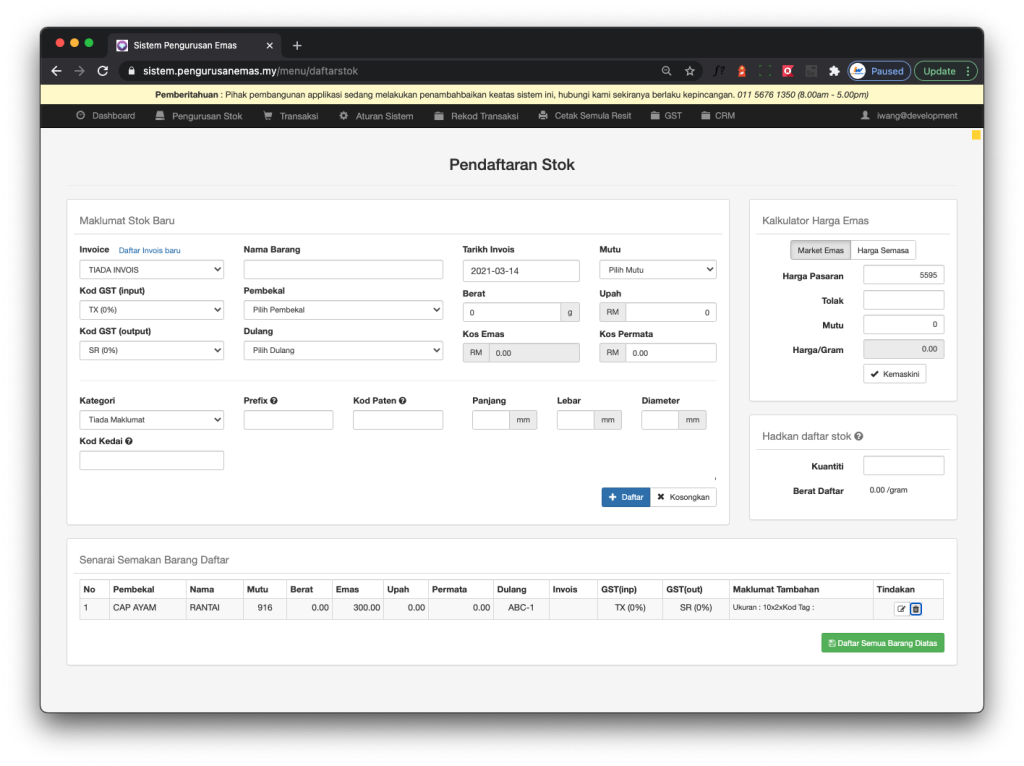Click the Hadkan daftar stok help icon
Screen dimensions: 1024x766
coord(859,436)
